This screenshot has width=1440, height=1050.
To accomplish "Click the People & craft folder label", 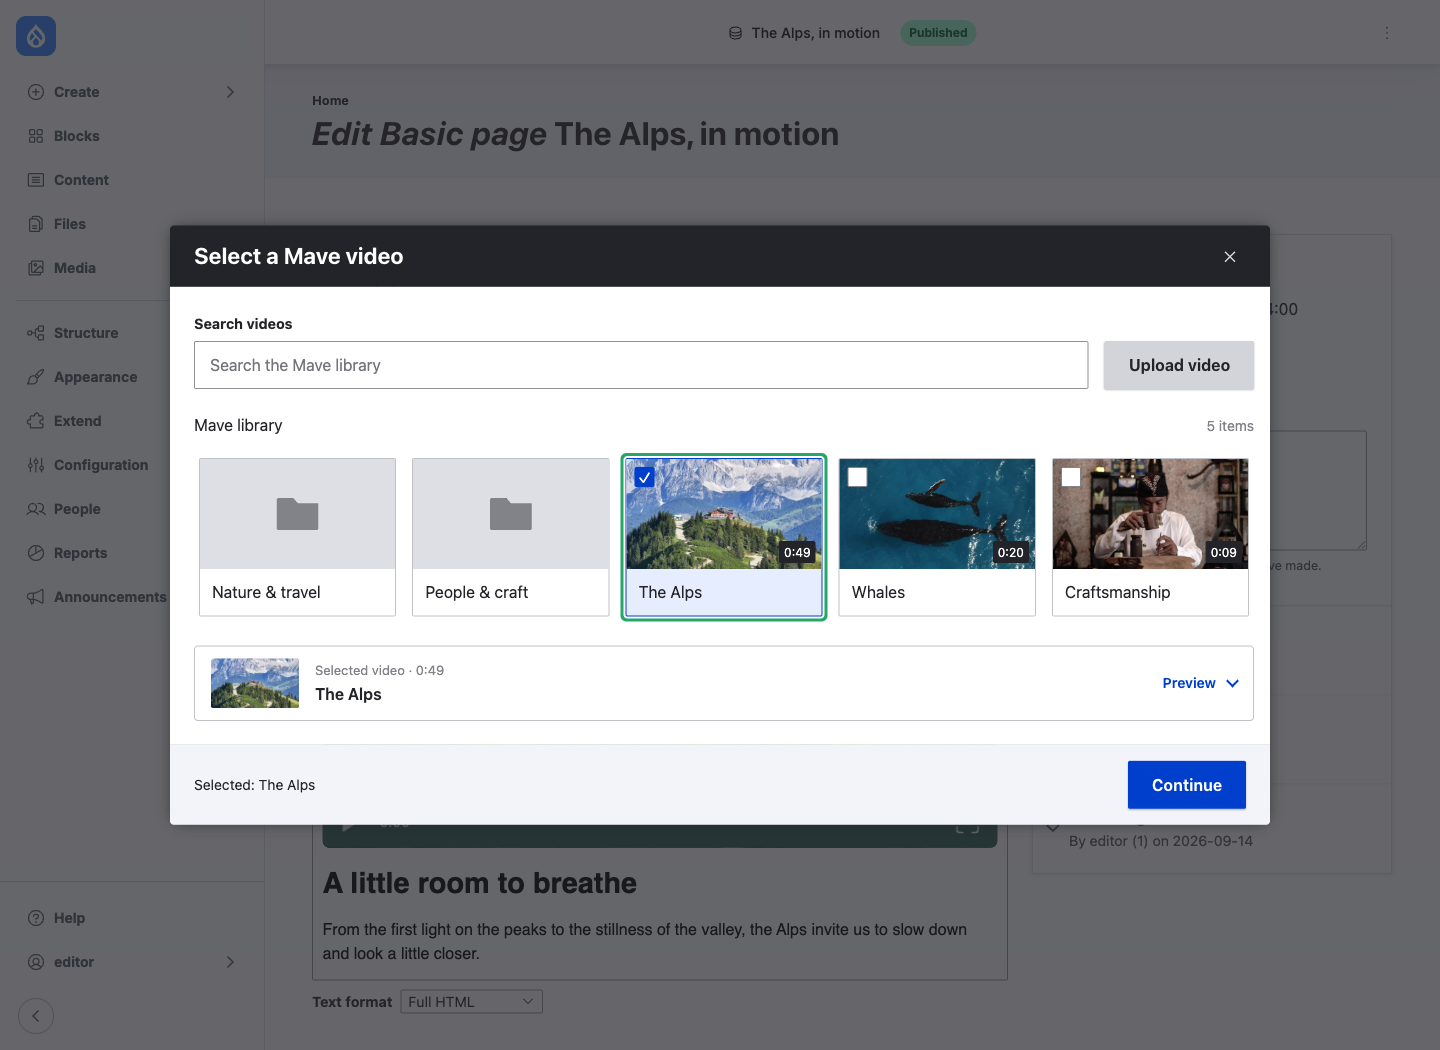I will pos(477,592).
